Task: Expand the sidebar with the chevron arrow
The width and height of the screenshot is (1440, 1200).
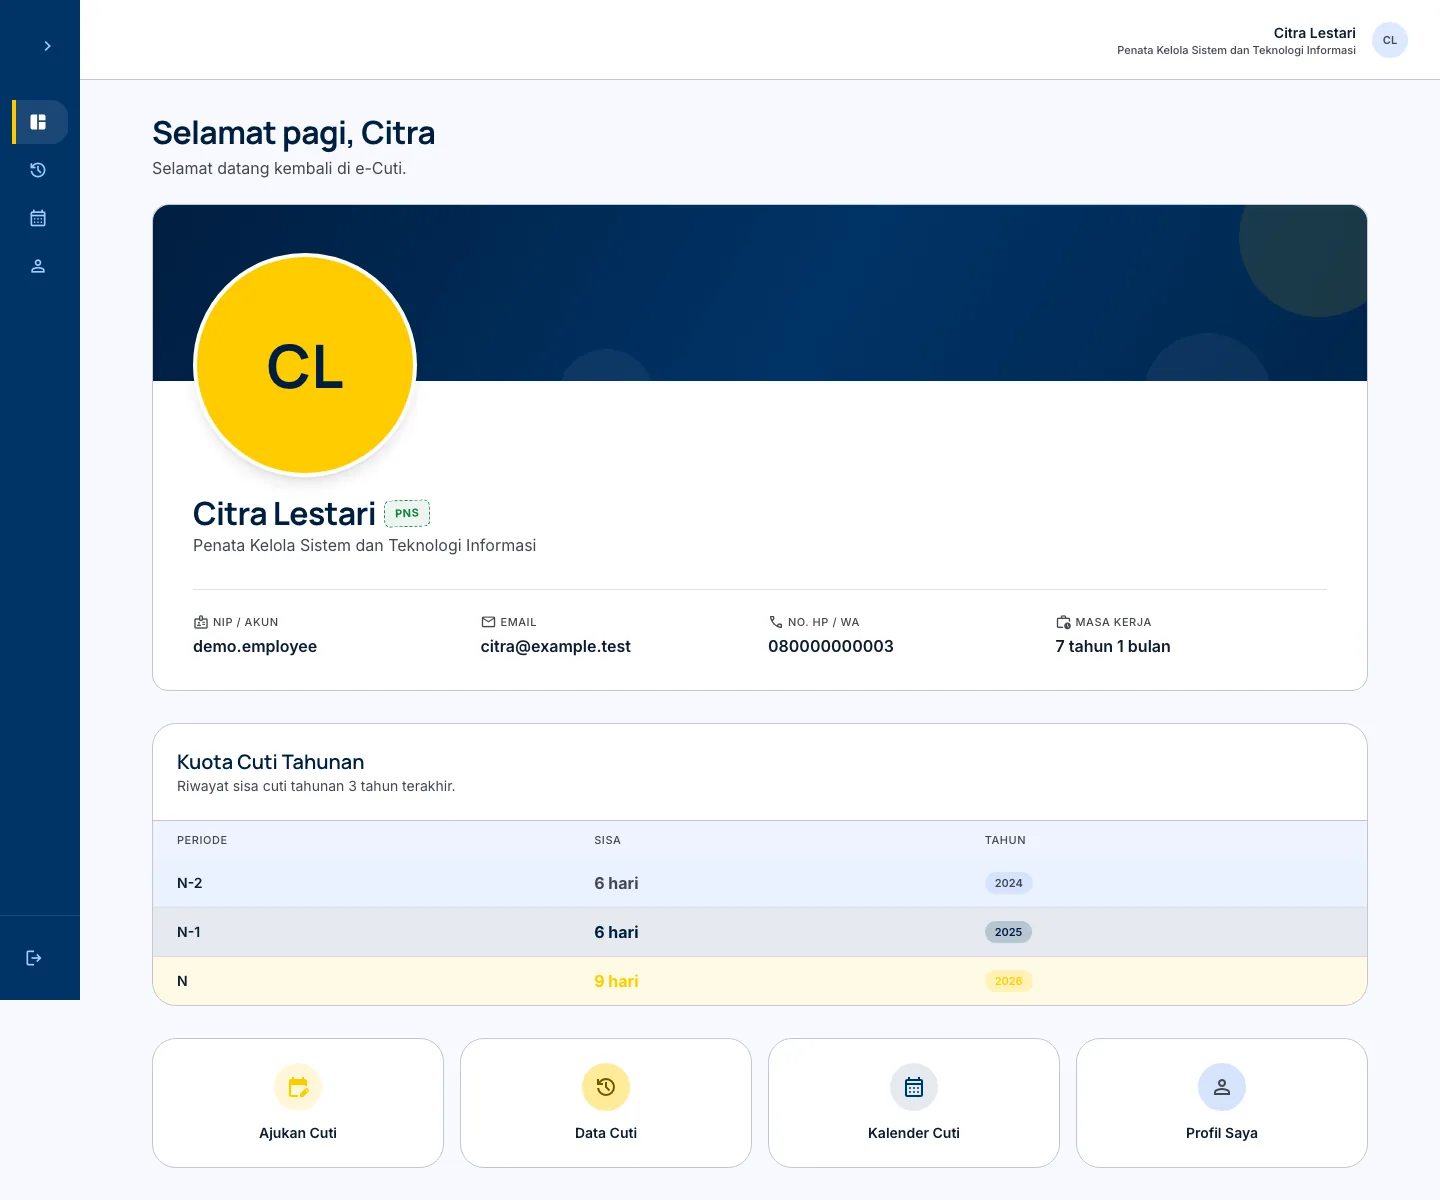Action: [x=47, y=46]
